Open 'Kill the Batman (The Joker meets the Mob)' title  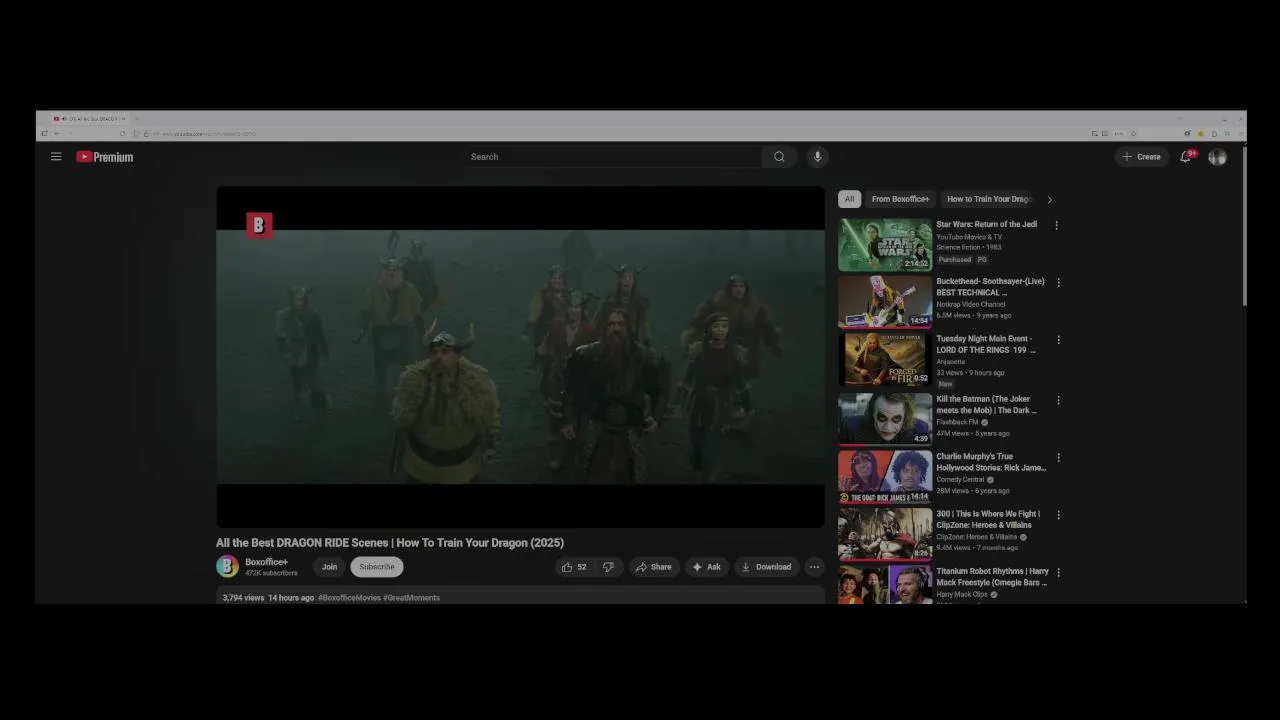click(986, 405)
